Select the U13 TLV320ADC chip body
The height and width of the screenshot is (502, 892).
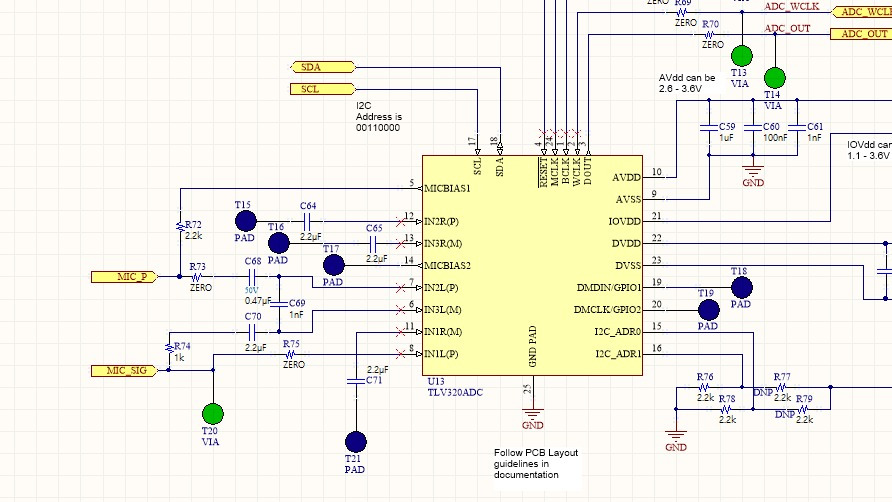pyautogui.click(x=532, y=265)
